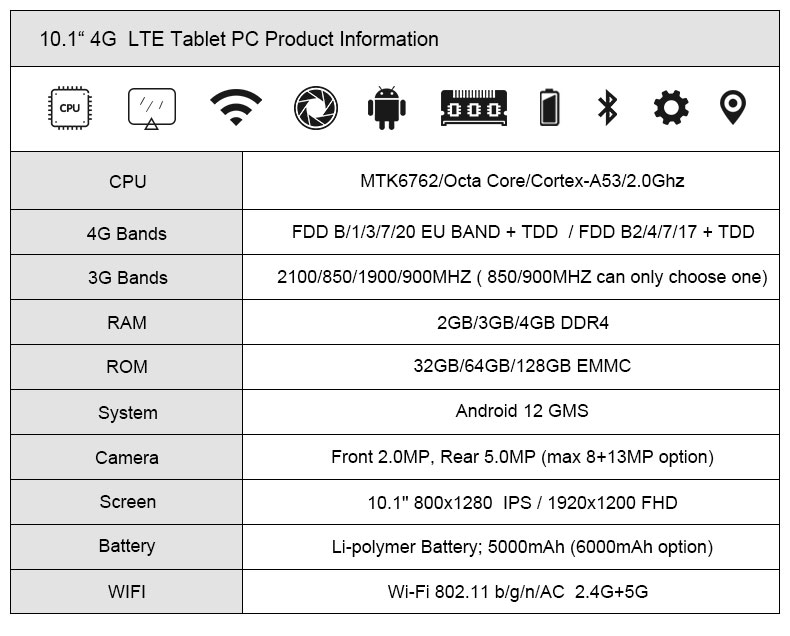Select the Android 12 GMS value
The image size is (790, 636).
tap(522, 411)
